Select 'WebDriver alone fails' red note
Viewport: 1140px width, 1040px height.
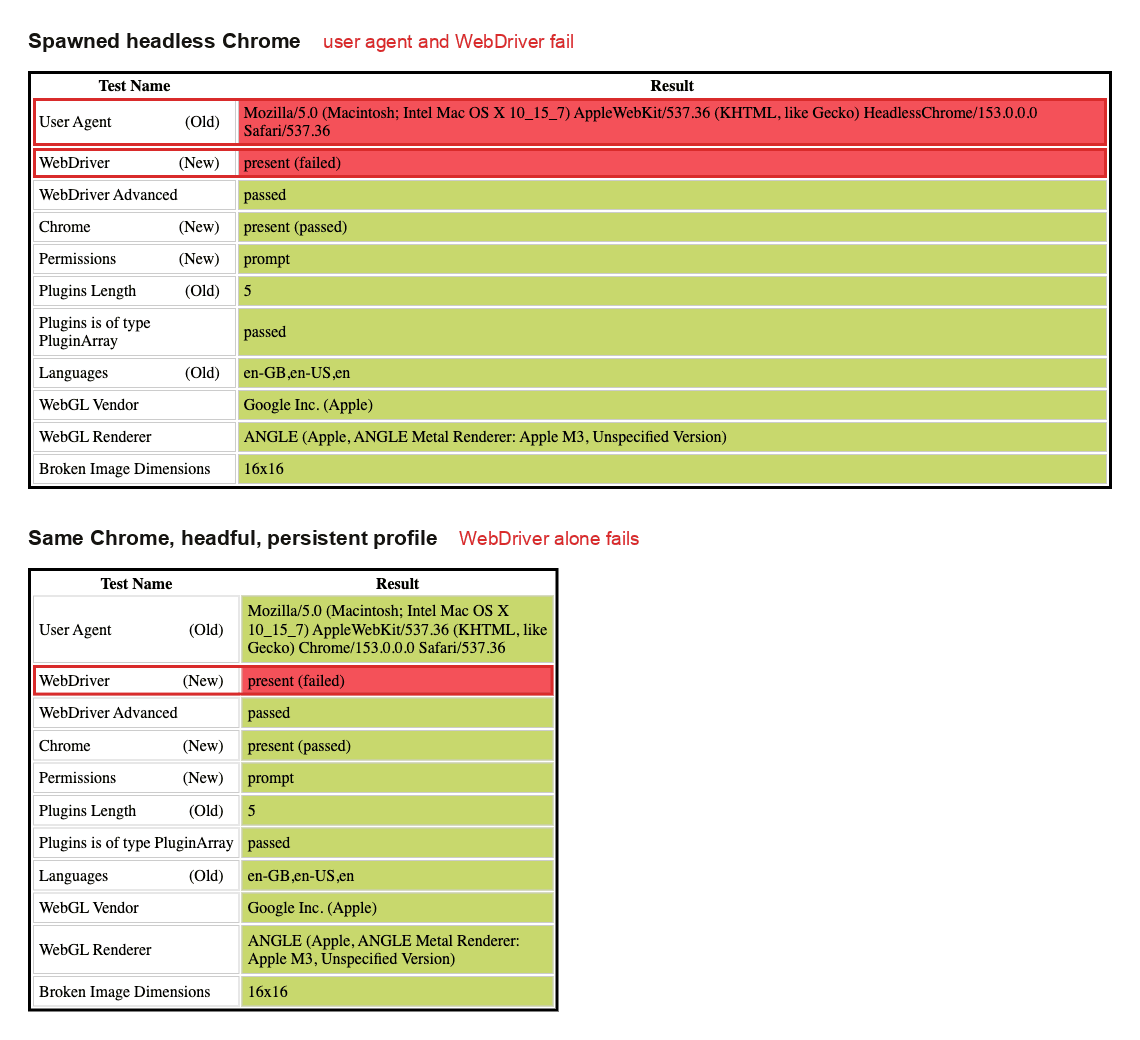[549, 539]
